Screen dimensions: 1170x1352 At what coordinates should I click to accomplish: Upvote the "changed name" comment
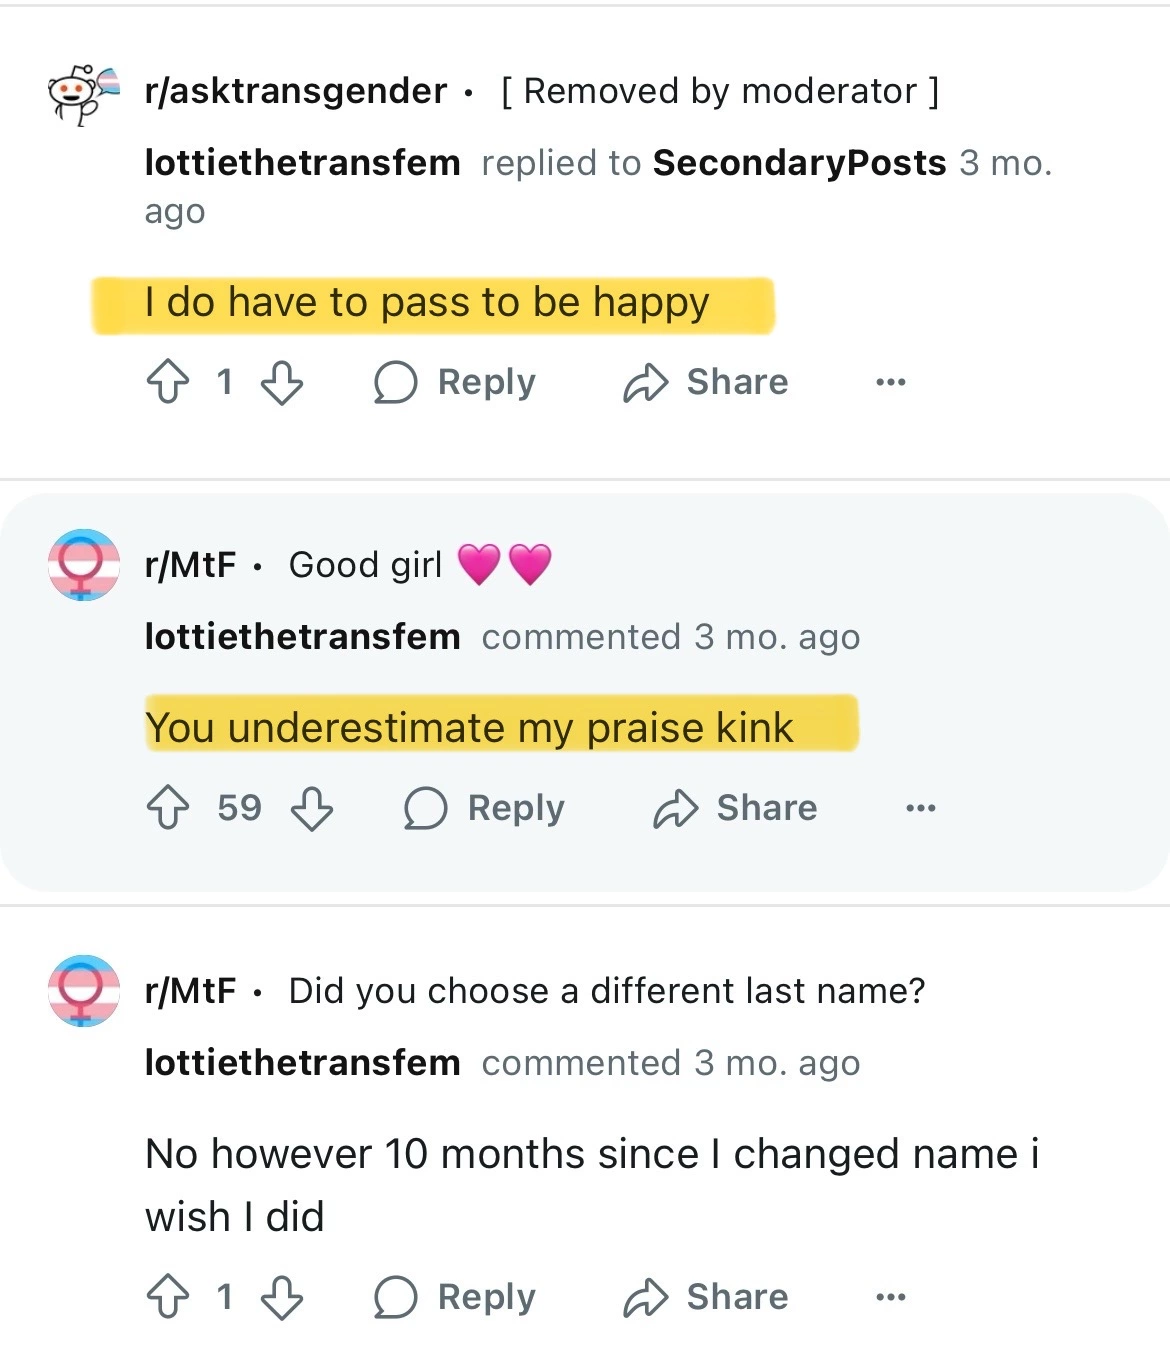pyautogui.click(x=168, y=1297)
